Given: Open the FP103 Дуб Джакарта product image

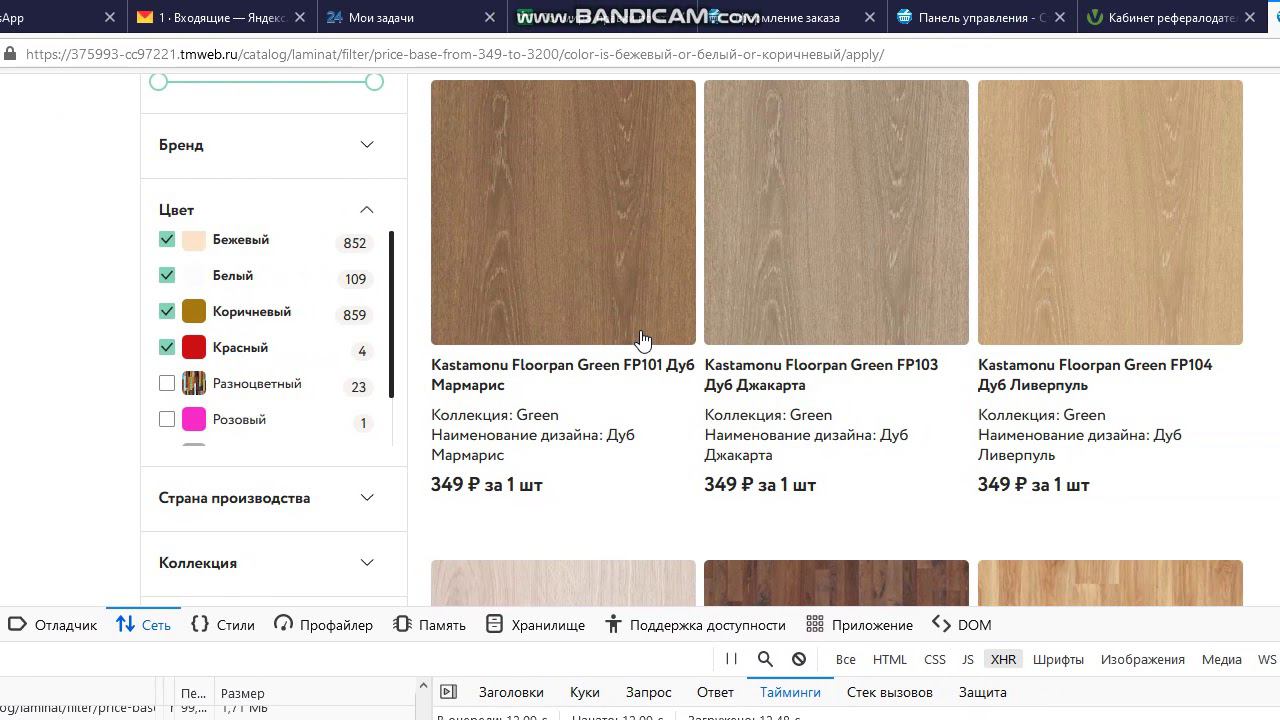Looking at the screenshot, I should click(836, 212).
